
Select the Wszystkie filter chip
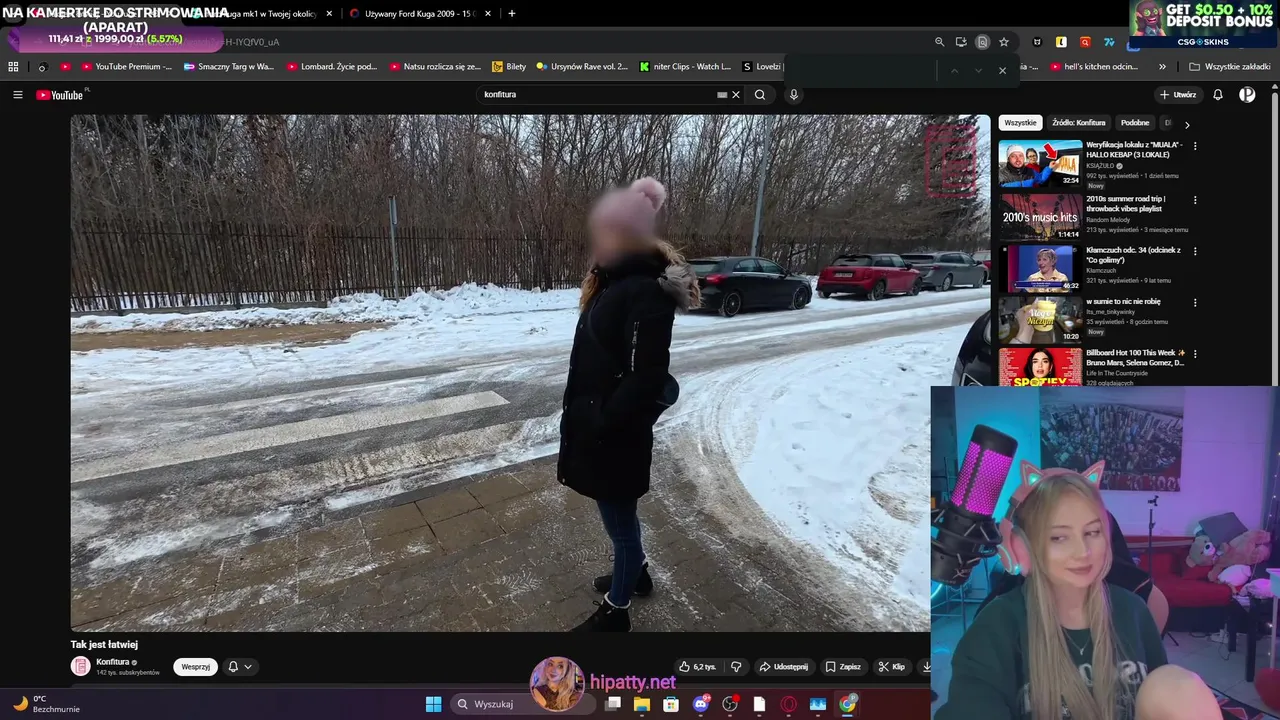[1020, 123]
